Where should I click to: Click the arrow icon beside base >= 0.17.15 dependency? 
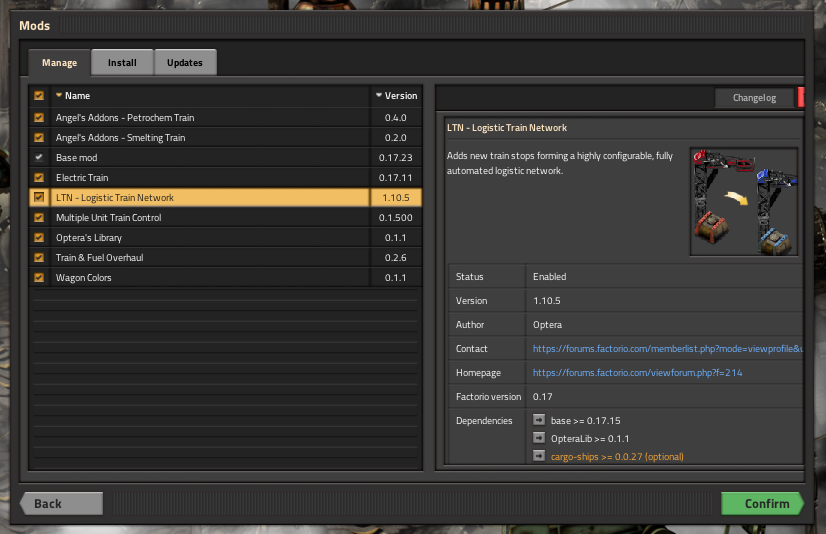pos(539,420)
